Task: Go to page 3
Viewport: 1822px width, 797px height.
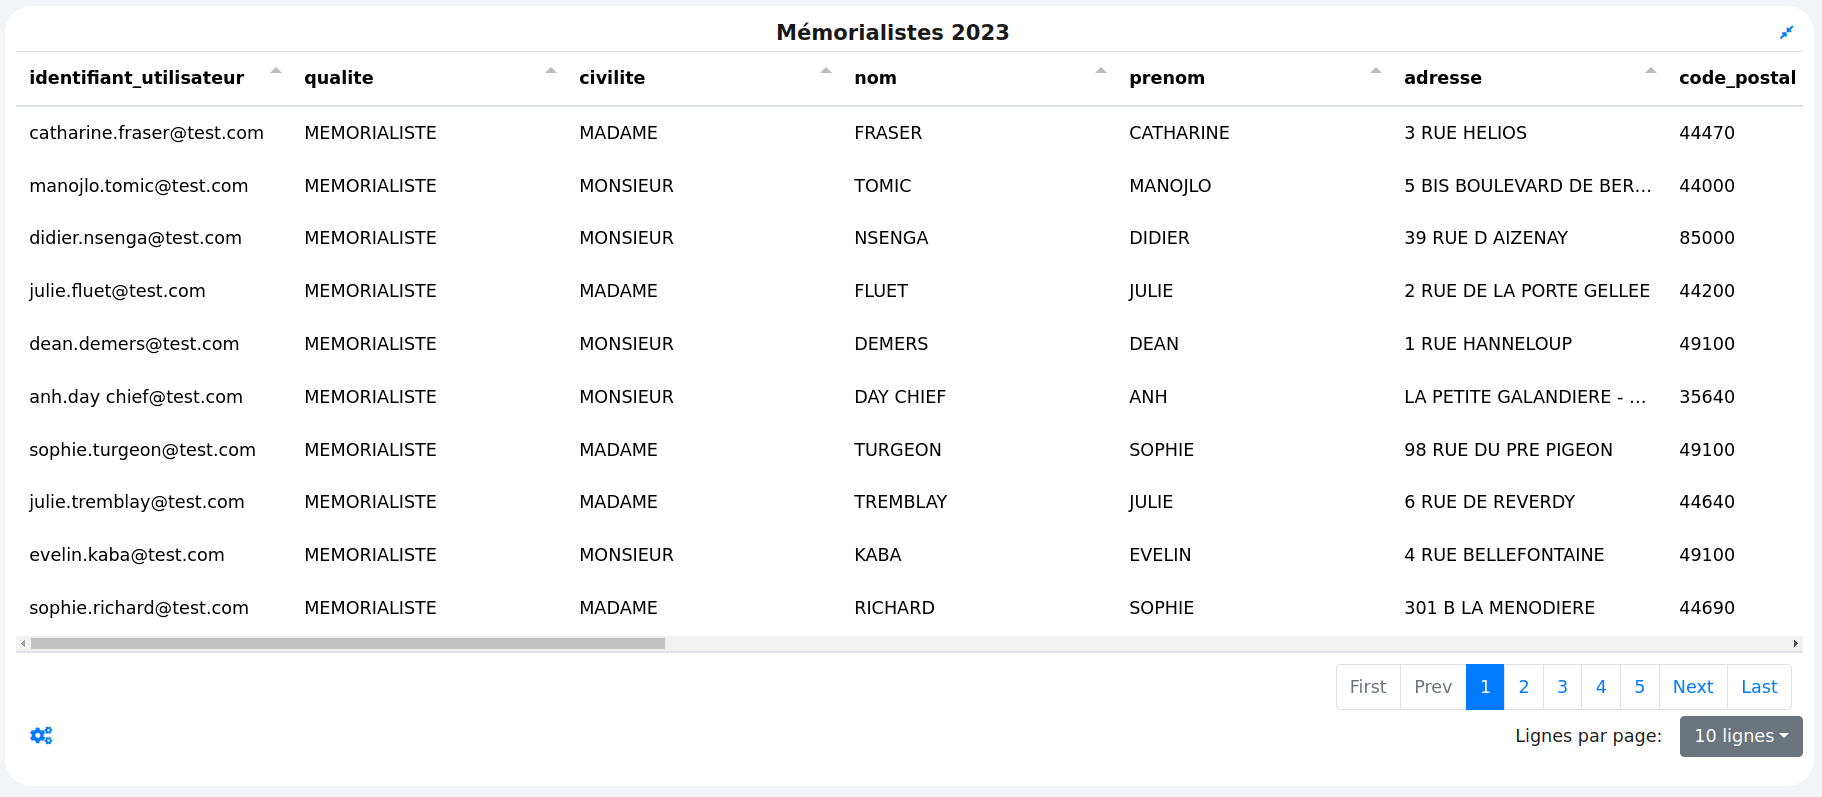Action: point(1562,687)
